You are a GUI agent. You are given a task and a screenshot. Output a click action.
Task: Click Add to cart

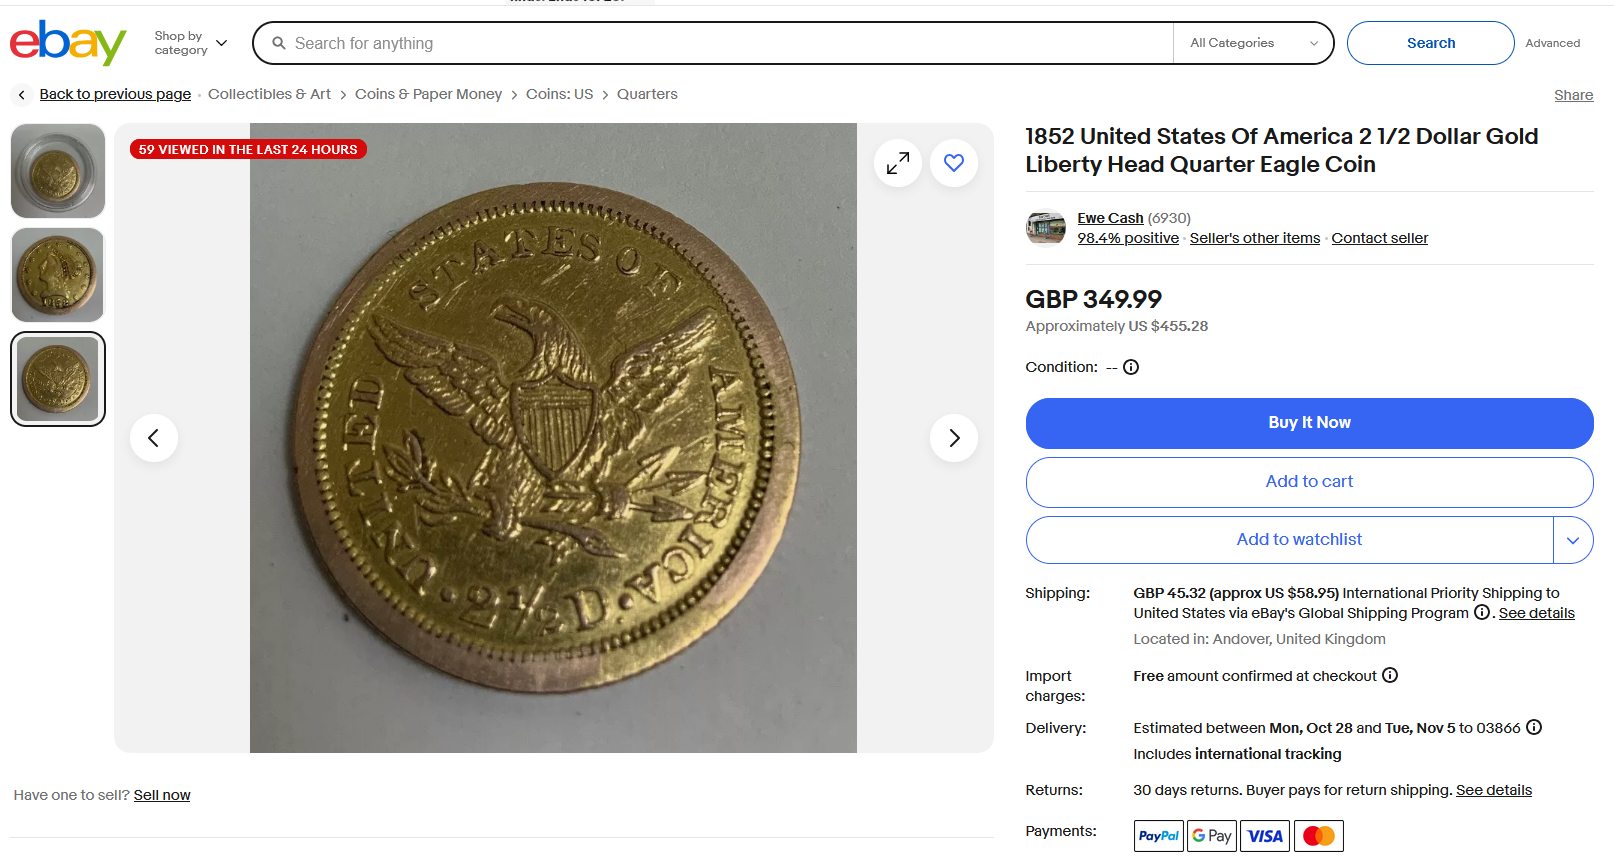(x=1309, y=482)
